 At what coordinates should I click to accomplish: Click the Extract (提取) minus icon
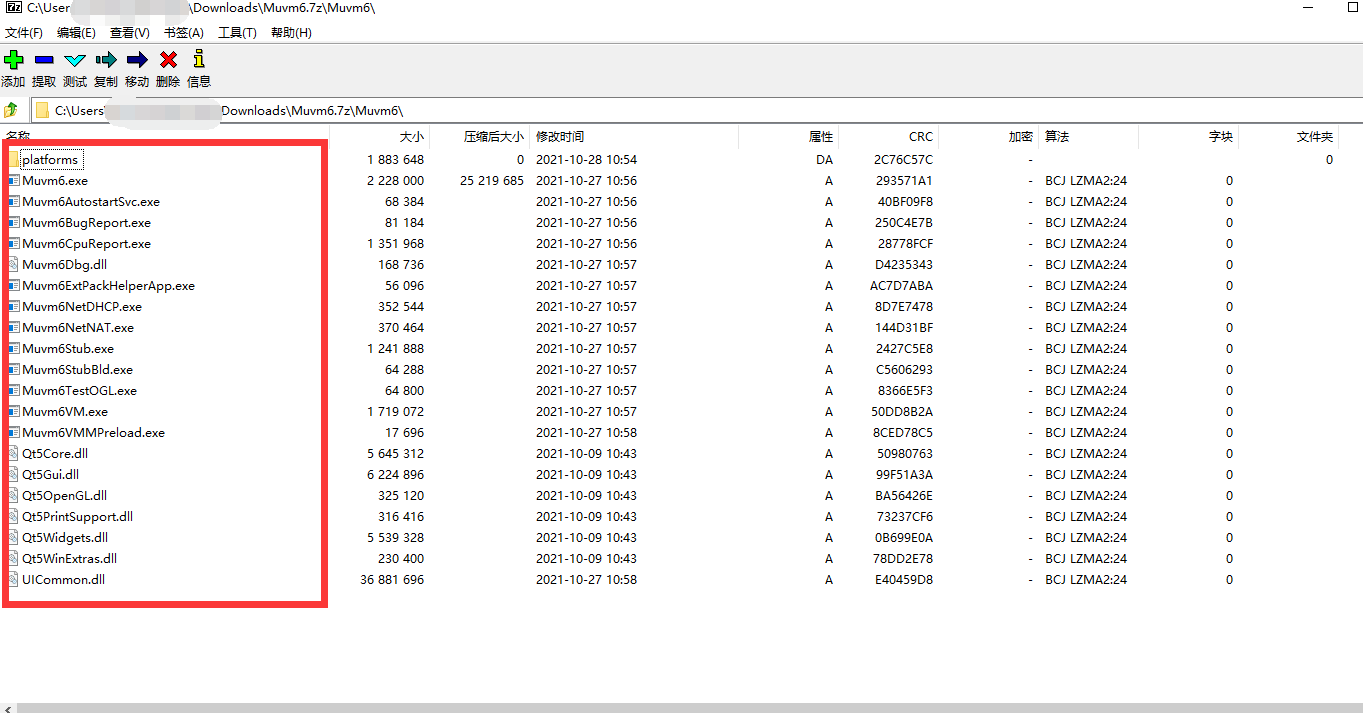pos(44,60)
